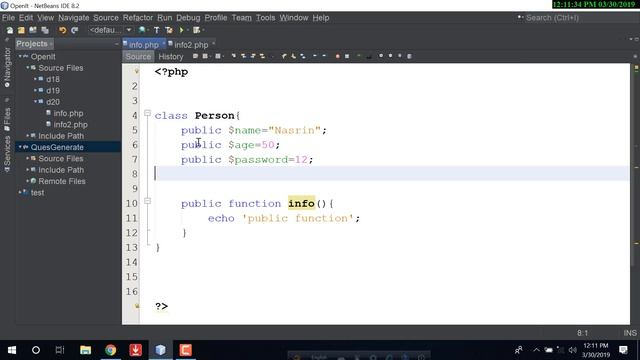
Task: Click the Save All toolbar icon
Action: click(x=45, y=30)
